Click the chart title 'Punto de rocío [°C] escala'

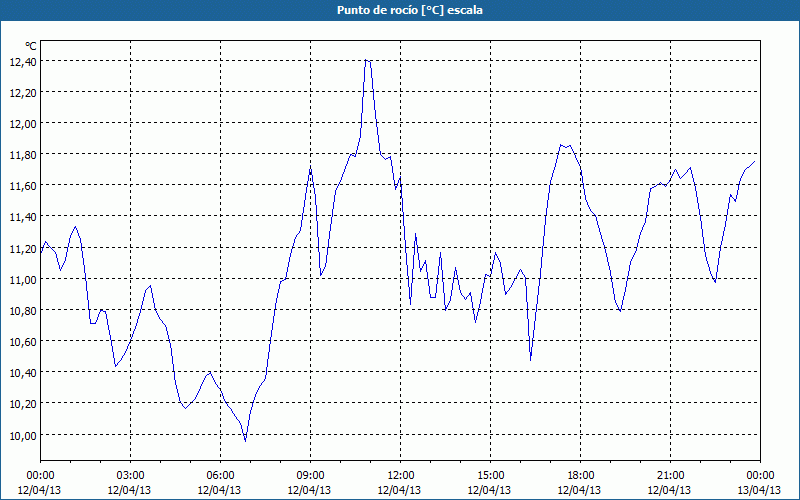pos(410,10)
